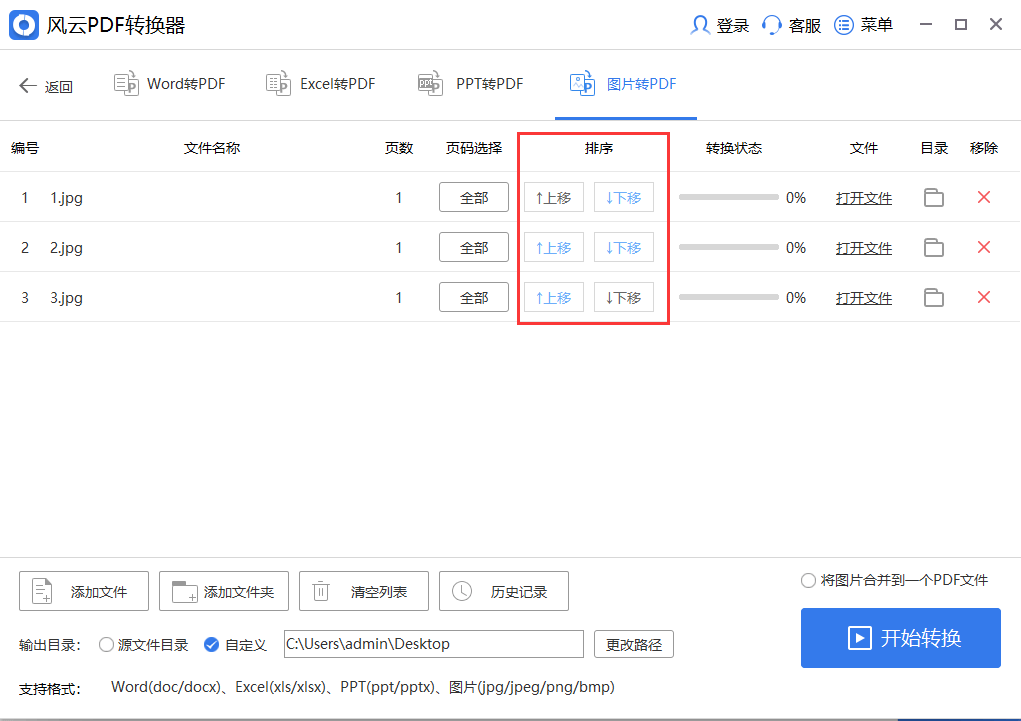Click the output path input field
Viewport: 1021px width, 721px height.
[x=433, y=645]
